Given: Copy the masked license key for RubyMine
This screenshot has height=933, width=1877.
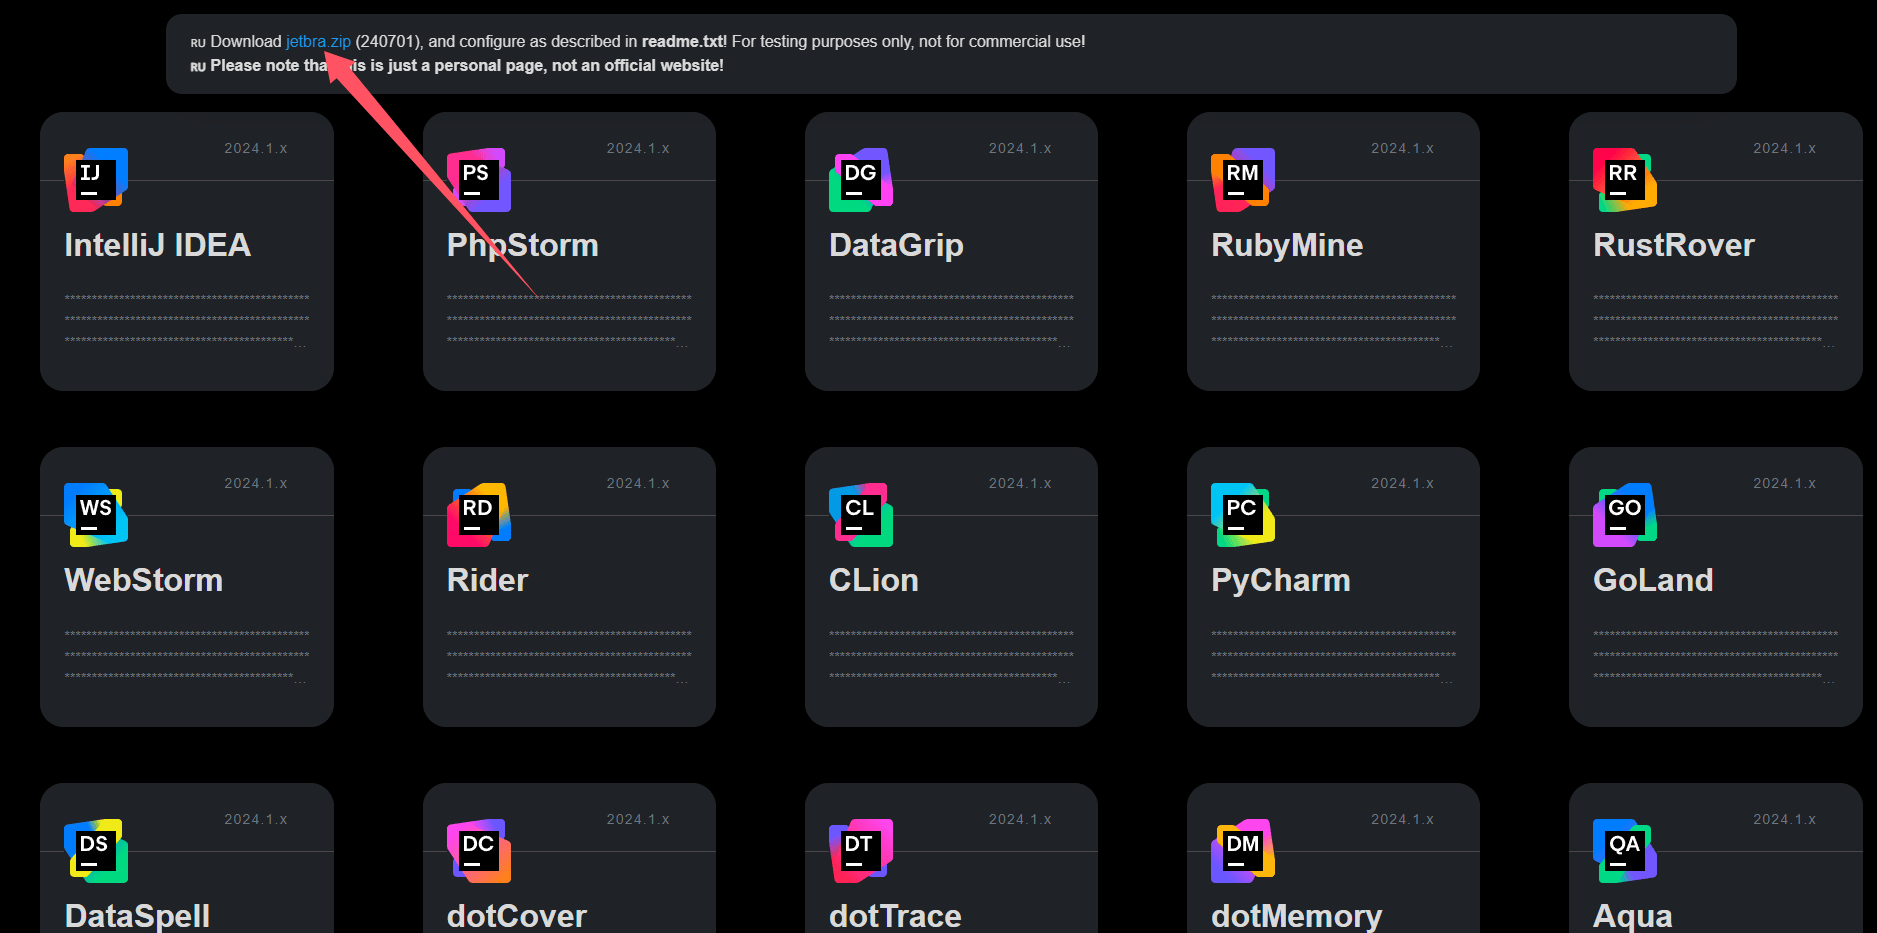Looking at the screenshot, I should (x=1333, y=319).
